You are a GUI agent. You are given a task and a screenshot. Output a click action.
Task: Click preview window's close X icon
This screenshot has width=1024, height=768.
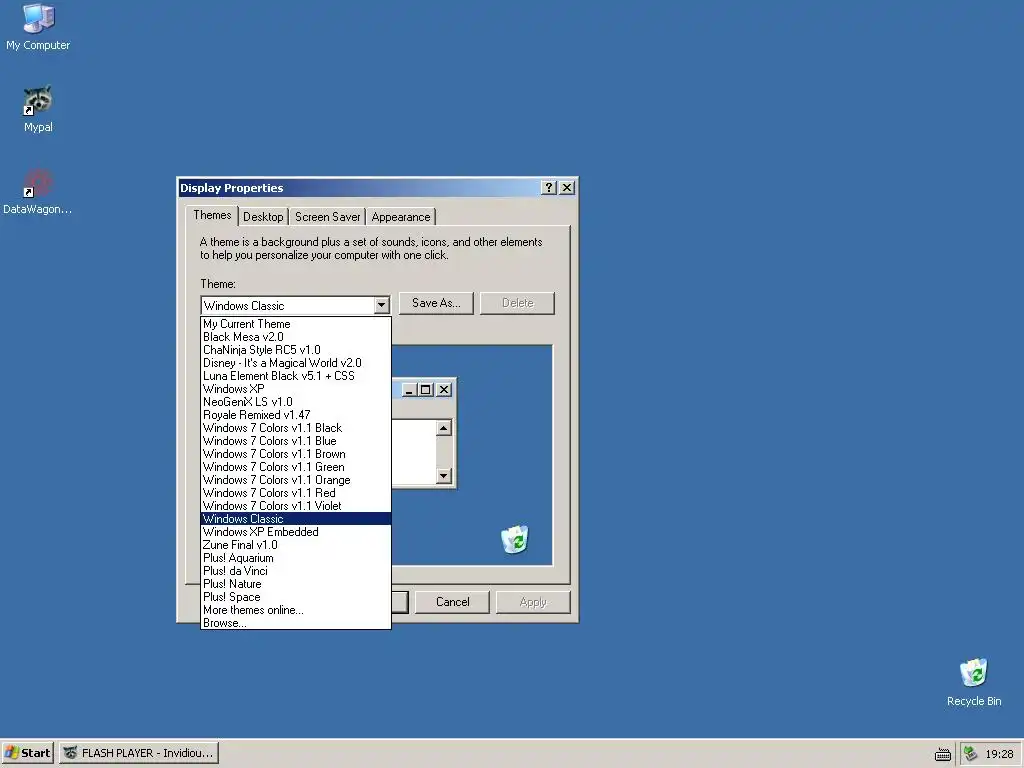444,390
